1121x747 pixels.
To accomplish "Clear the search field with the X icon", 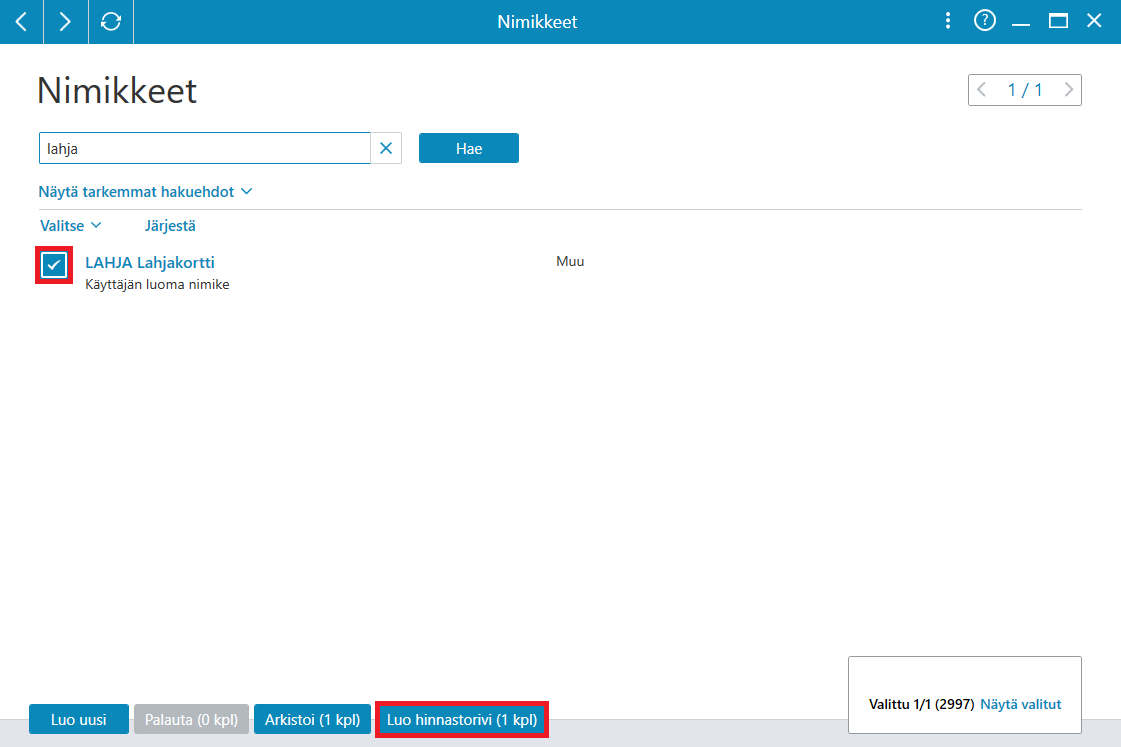I will [386, 148].
